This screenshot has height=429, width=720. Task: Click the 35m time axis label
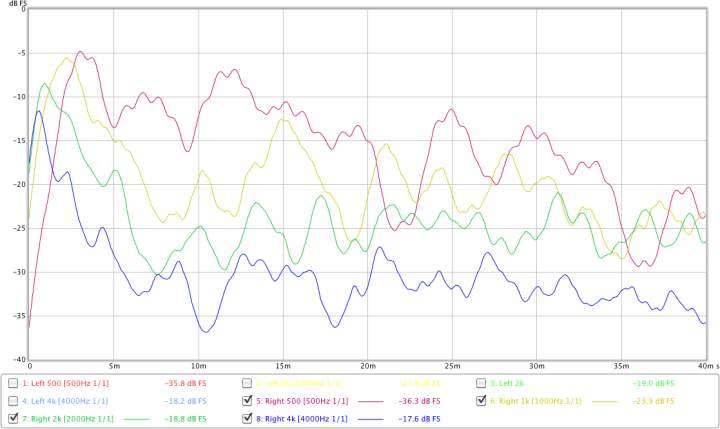click(621, 366)
